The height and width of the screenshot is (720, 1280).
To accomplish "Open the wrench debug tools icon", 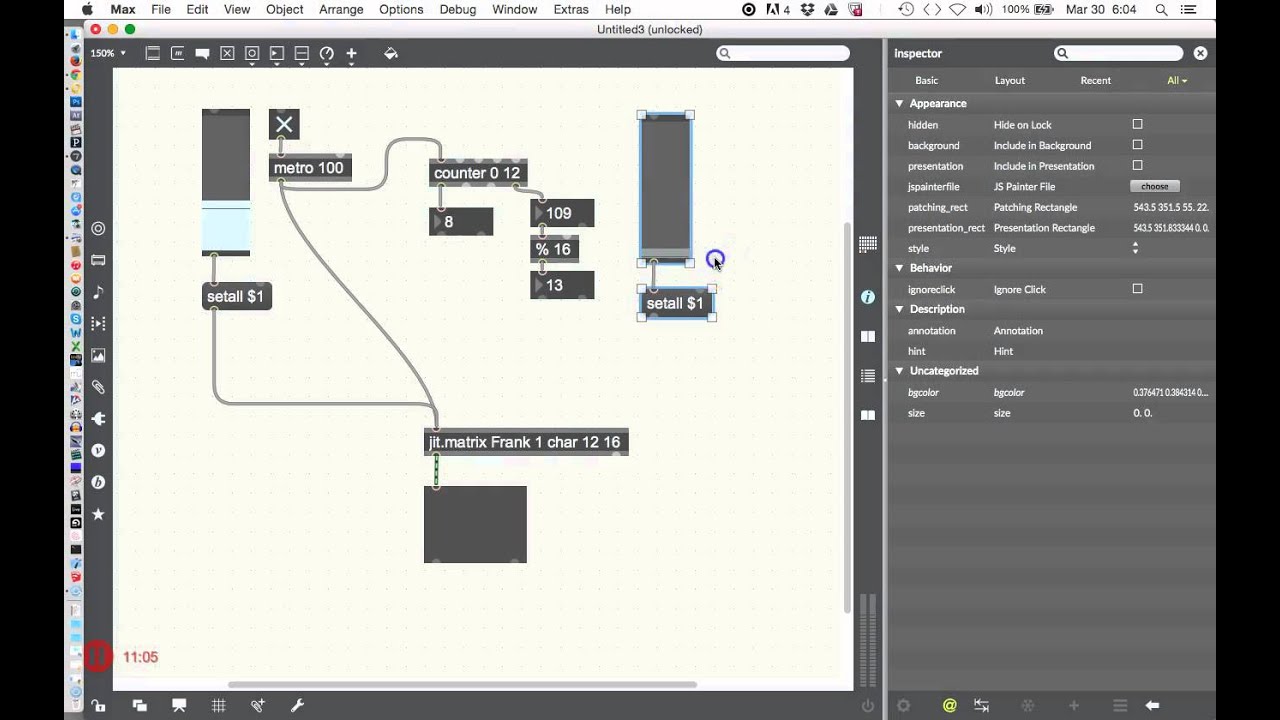I will pyautogui.click(x=297, y=705).
